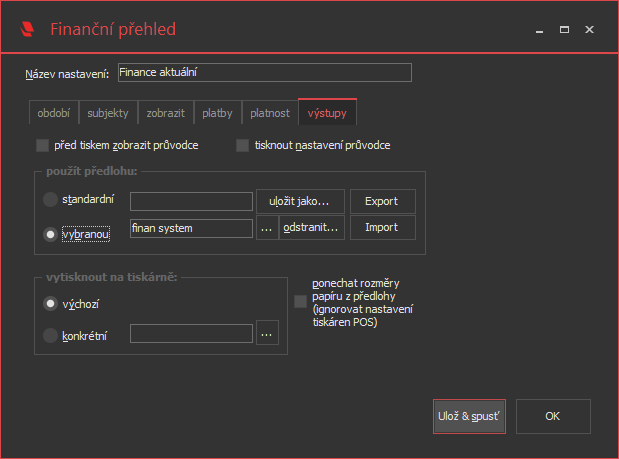Viewport: 619px width, 459px height.
Task: Select 'výchozí' printer radio button
Action: (x=50, y=302)
